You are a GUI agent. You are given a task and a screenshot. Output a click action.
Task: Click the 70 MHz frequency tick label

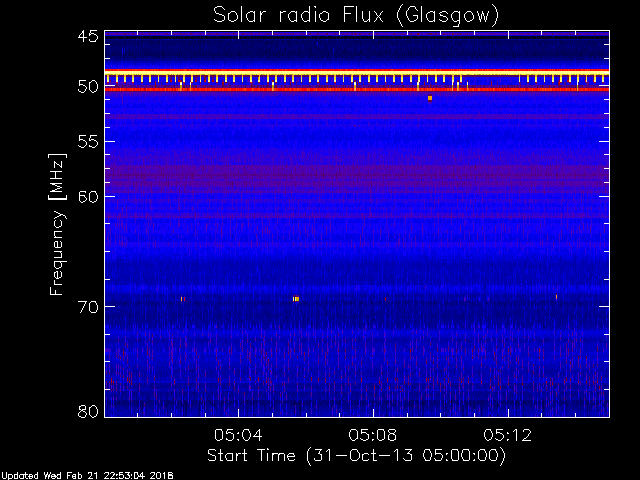click(x=87, y=306)
